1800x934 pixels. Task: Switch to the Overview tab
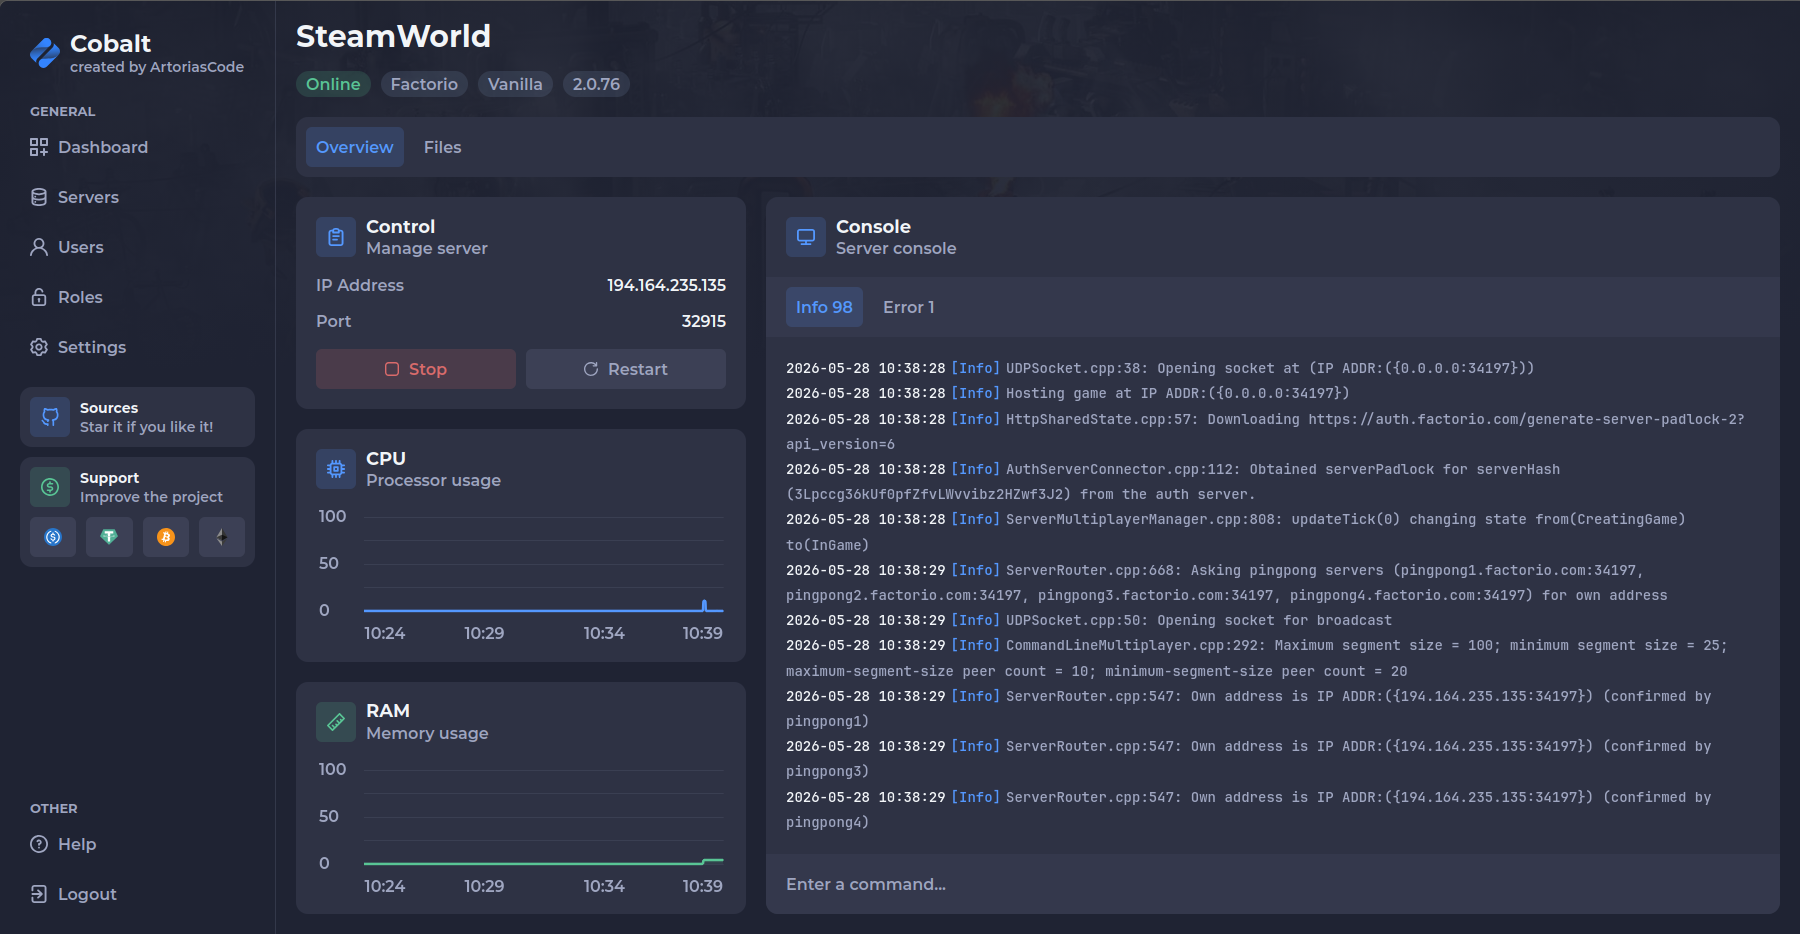355,147
